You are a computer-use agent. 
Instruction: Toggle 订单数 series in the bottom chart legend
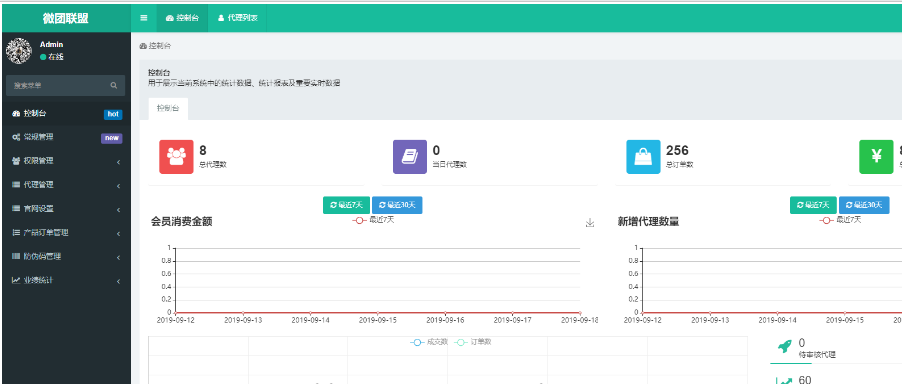click(x=473, y=341)
